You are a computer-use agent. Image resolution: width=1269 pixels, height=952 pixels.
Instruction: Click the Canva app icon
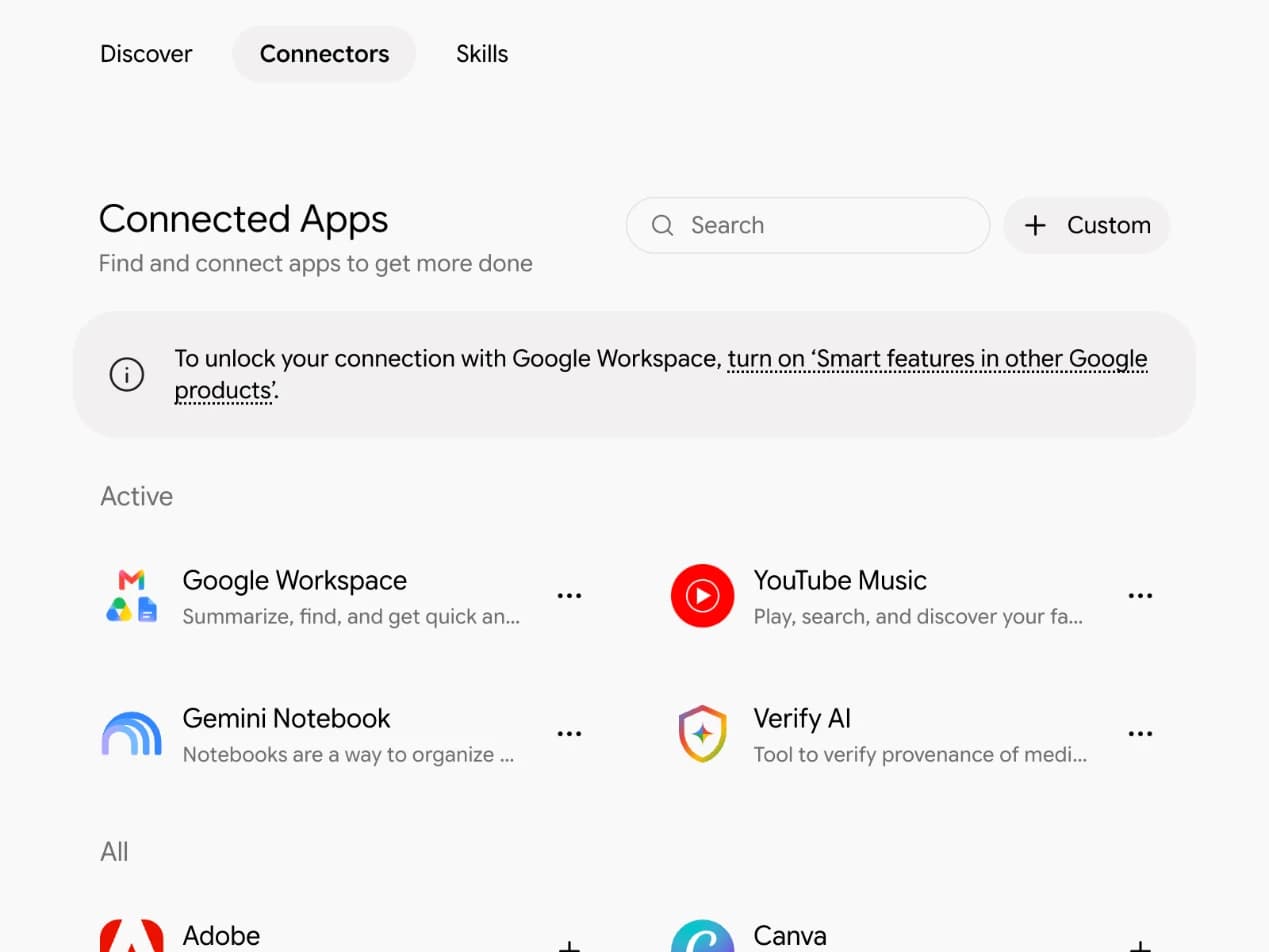click(x=702, y=935)
